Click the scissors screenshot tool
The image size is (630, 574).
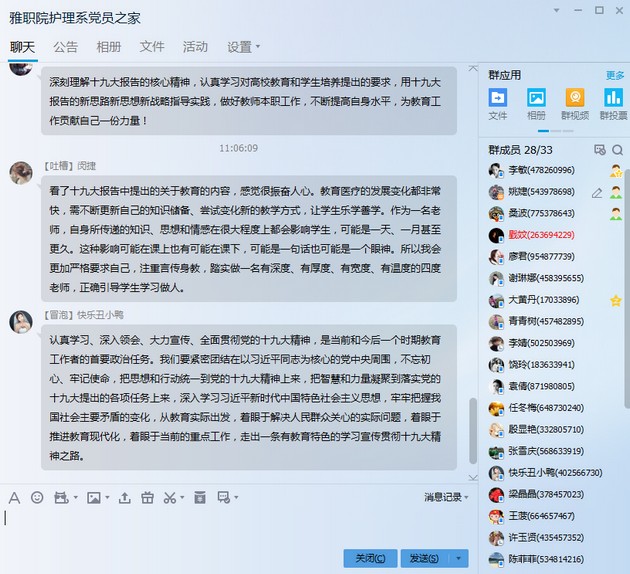coord(169,497)
